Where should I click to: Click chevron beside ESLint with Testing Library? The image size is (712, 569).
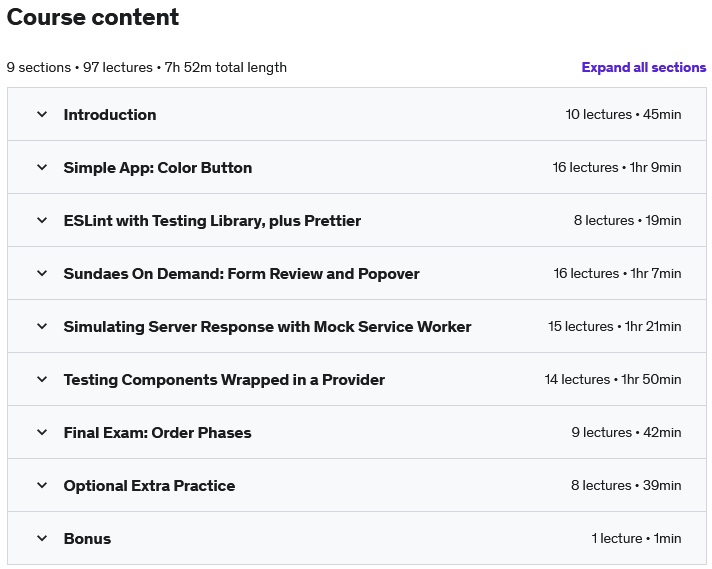[x=42, y=221]
